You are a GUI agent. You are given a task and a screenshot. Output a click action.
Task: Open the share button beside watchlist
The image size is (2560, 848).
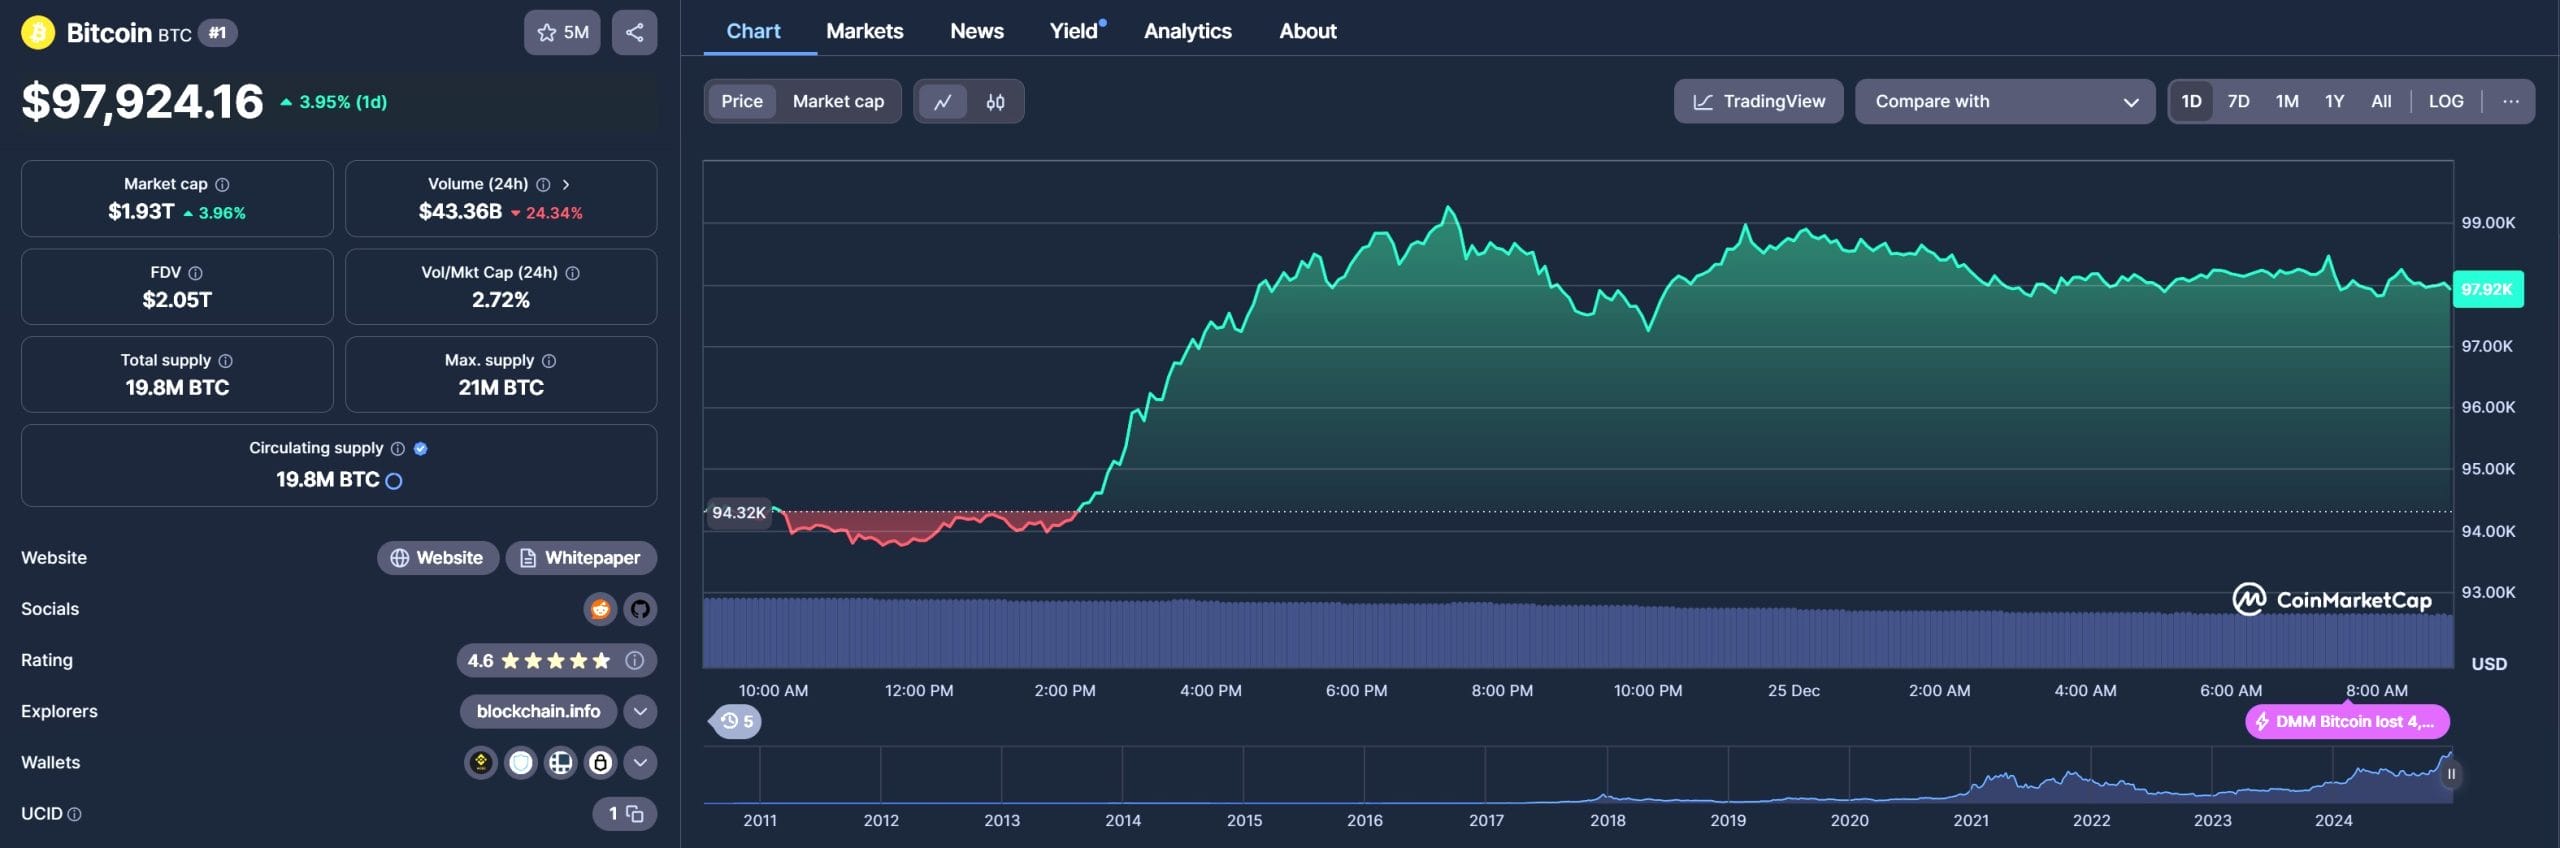[634, 33]
